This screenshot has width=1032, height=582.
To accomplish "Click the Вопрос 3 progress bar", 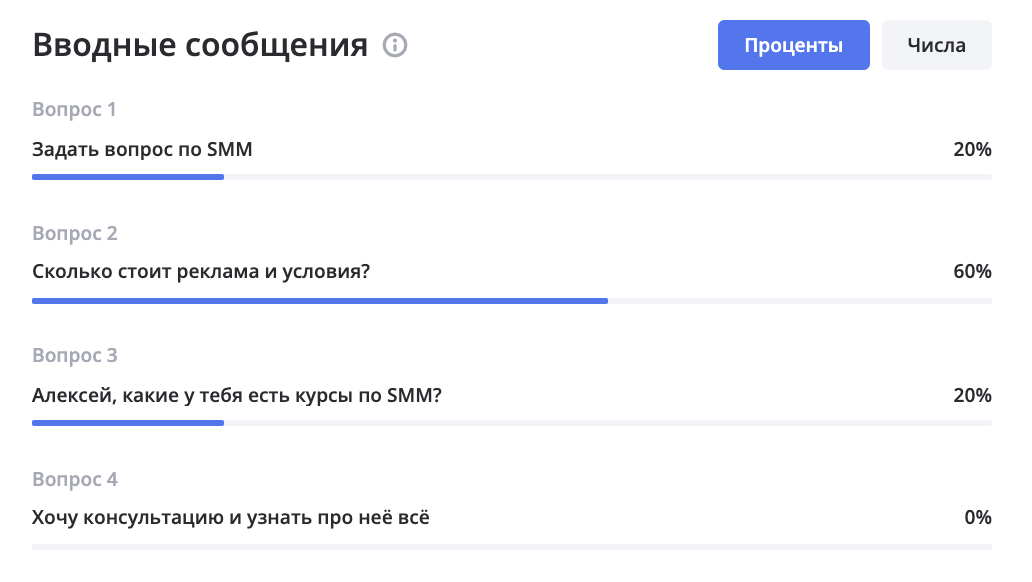I will coord(512,423).
